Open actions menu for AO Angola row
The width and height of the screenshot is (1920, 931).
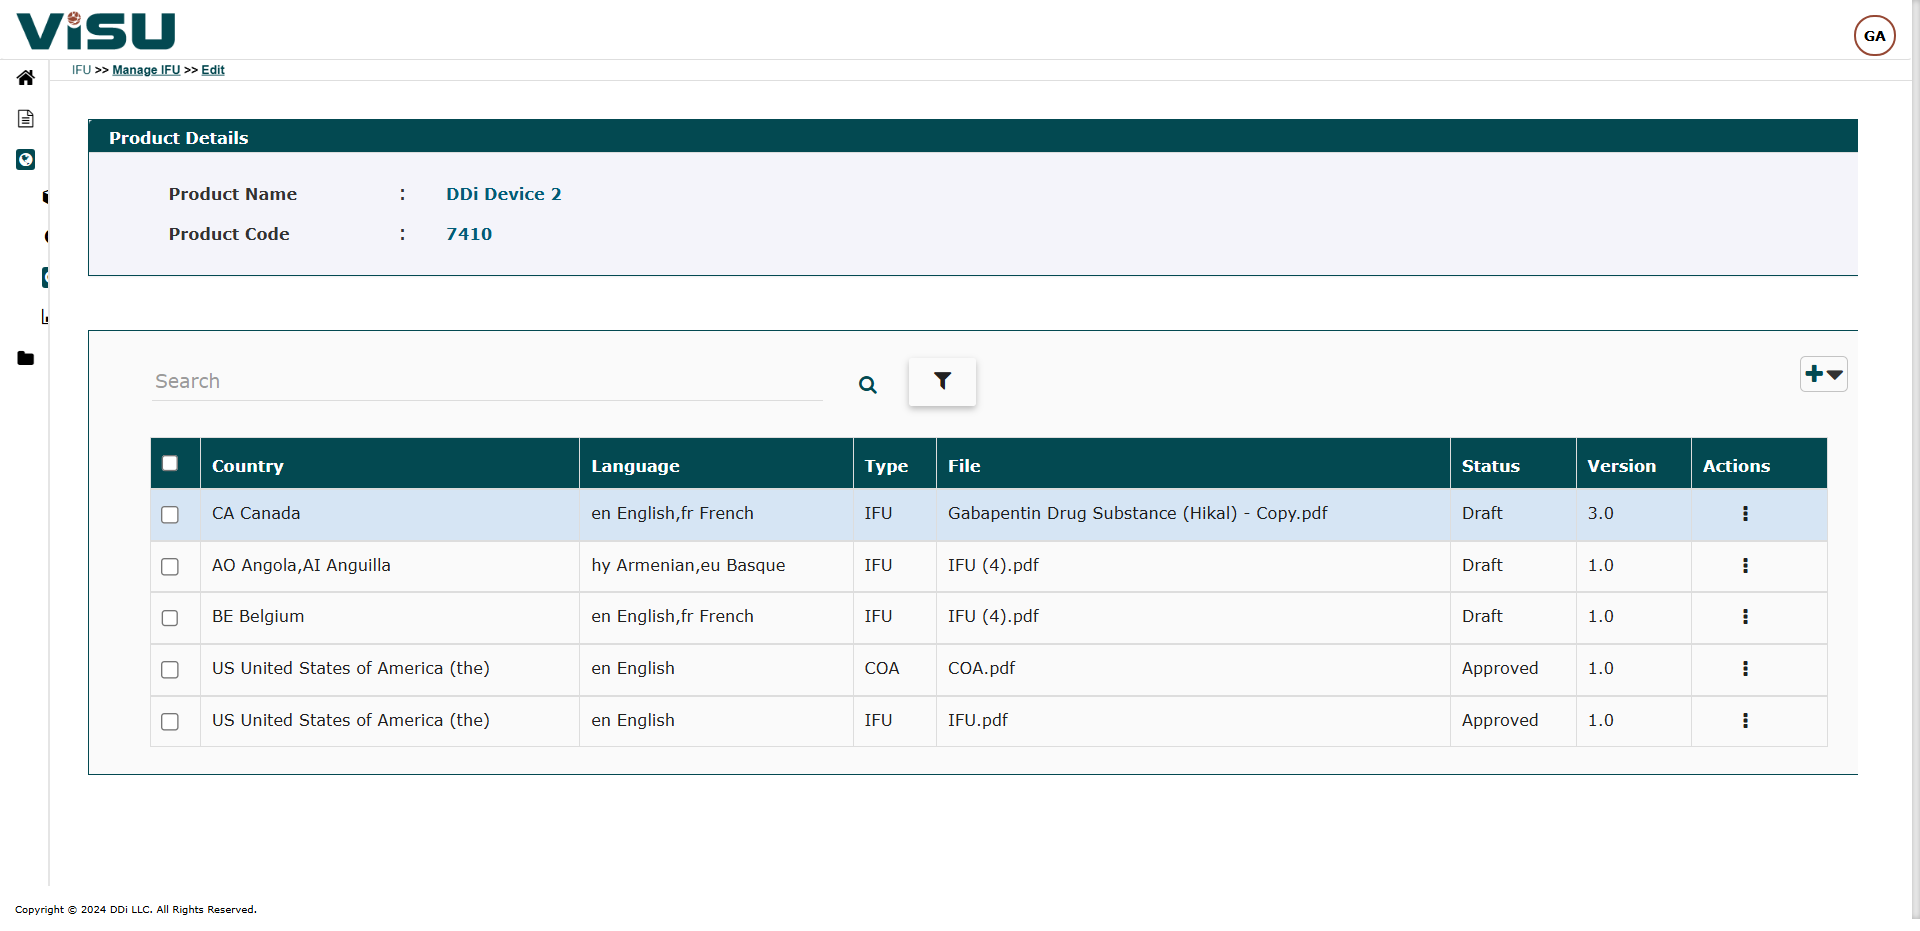pos(1745,565)
